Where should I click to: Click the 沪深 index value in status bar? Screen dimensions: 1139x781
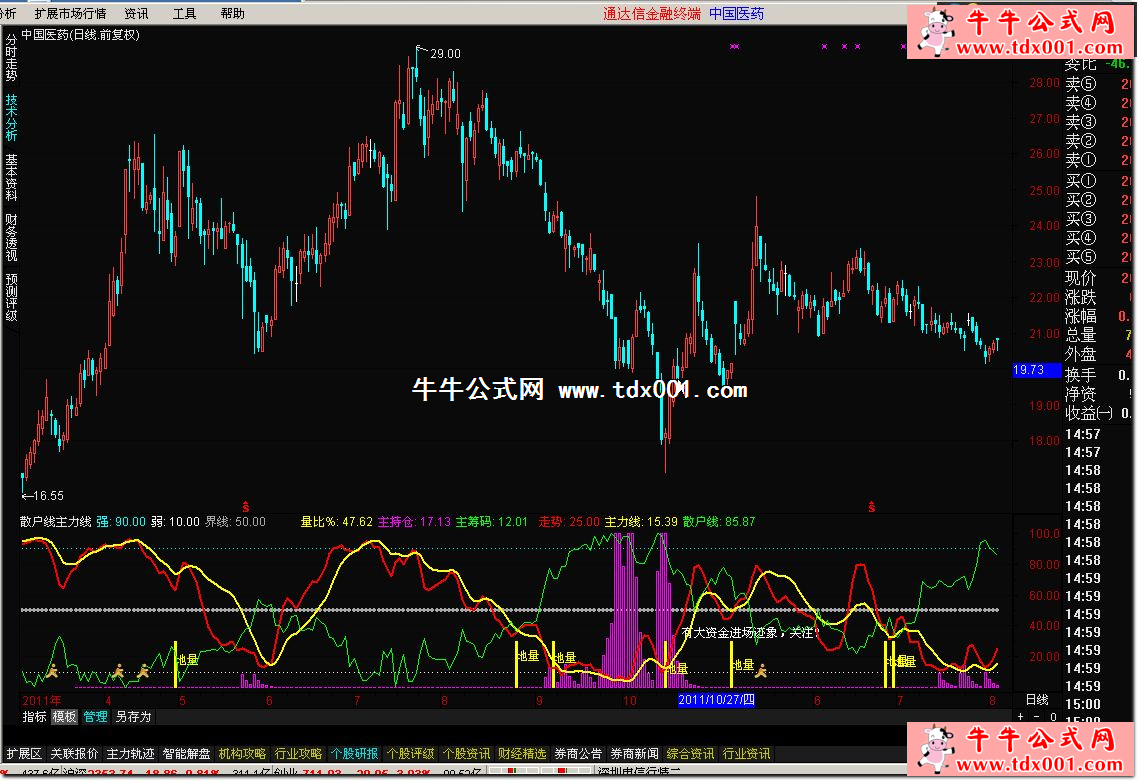click(111, 773)
